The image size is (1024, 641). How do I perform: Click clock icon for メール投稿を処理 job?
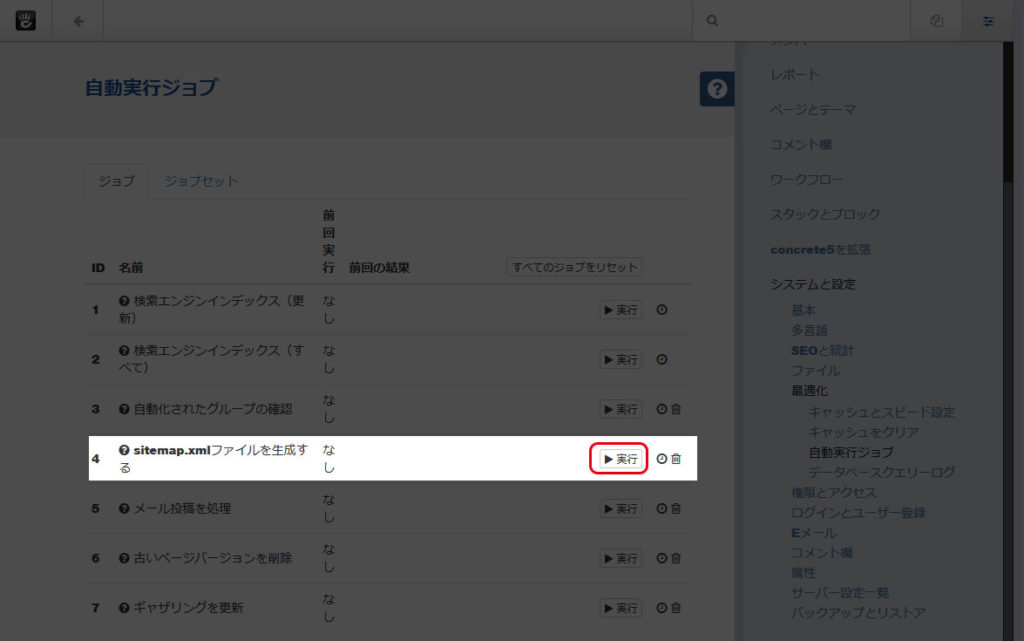coord(662,508)
